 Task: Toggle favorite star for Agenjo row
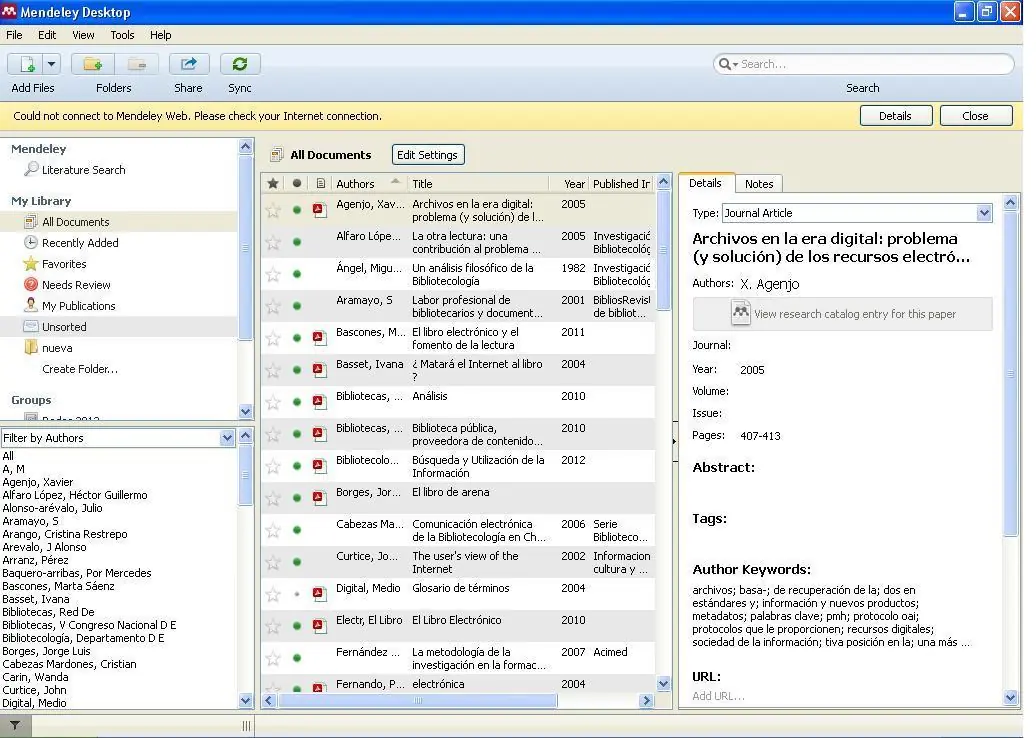tap(273, 210)
